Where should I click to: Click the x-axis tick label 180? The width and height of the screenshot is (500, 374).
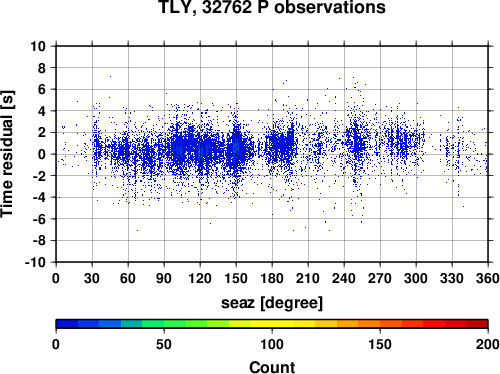coord(272,278)
